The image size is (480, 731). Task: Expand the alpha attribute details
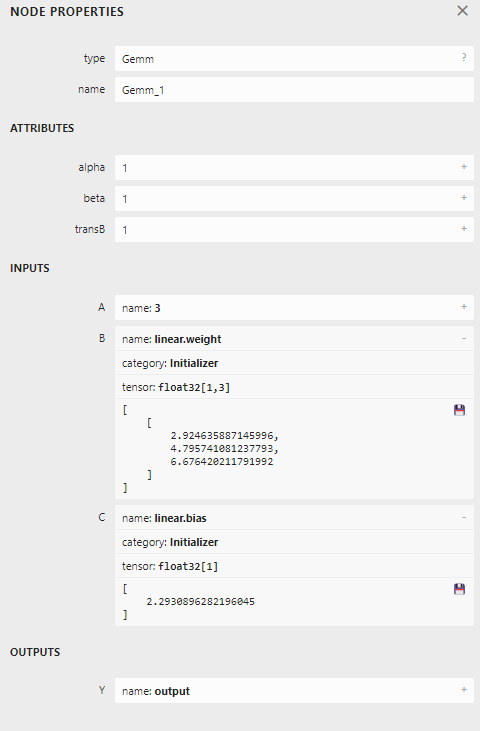pos(464,167)
